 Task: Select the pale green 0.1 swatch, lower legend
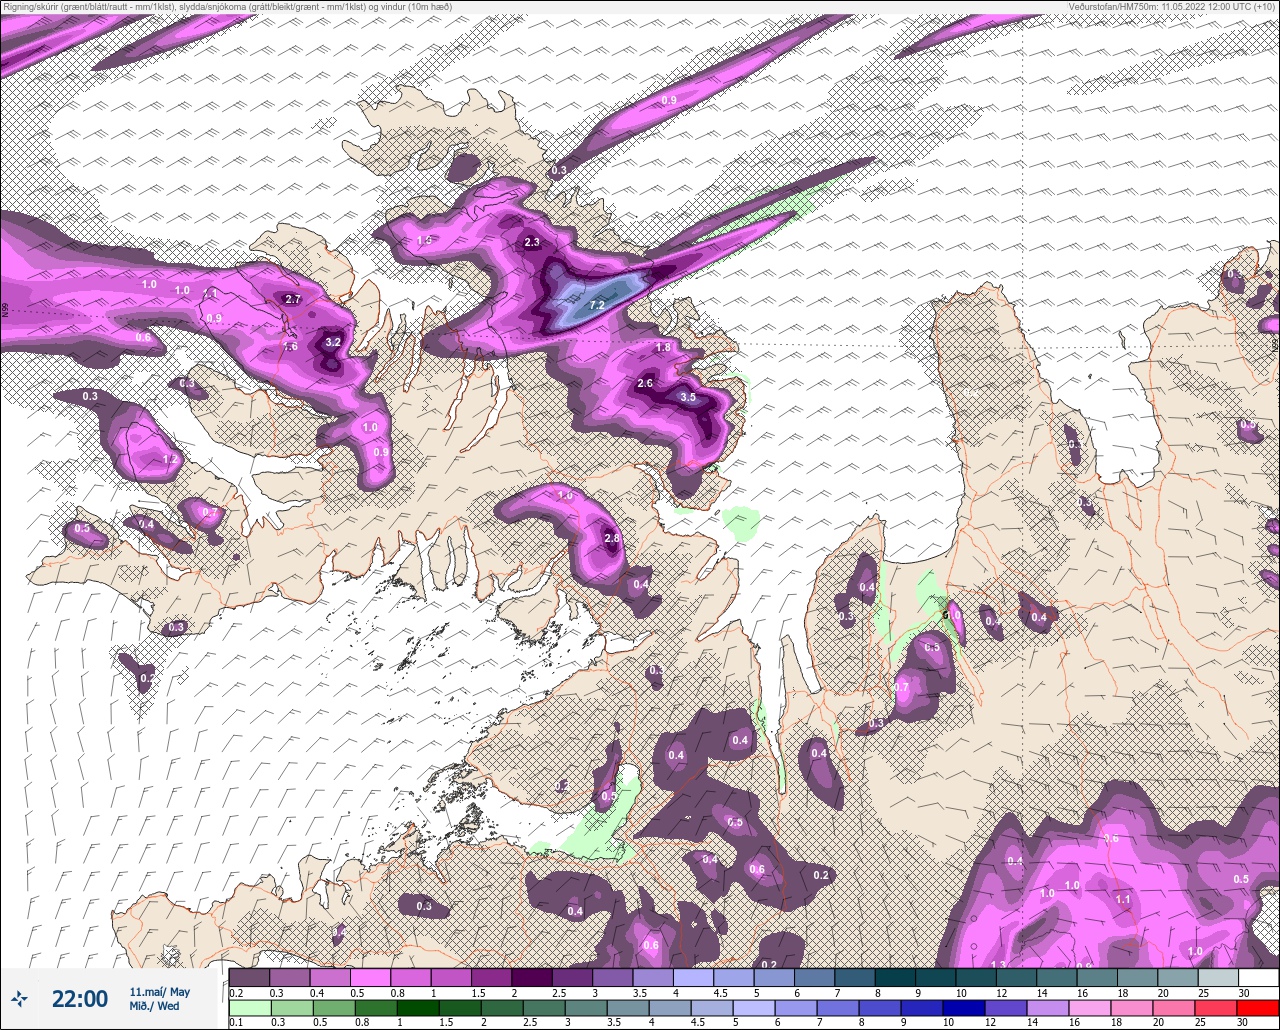pos(249,1007)
